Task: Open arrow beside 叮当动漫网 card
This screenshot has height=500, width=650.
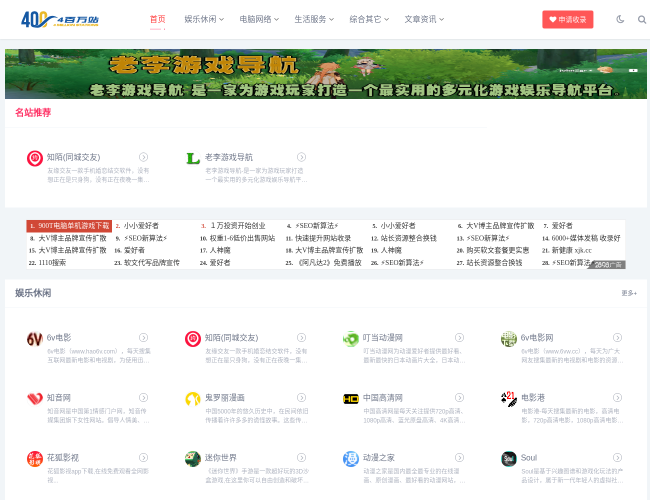Action: point(459,337)
